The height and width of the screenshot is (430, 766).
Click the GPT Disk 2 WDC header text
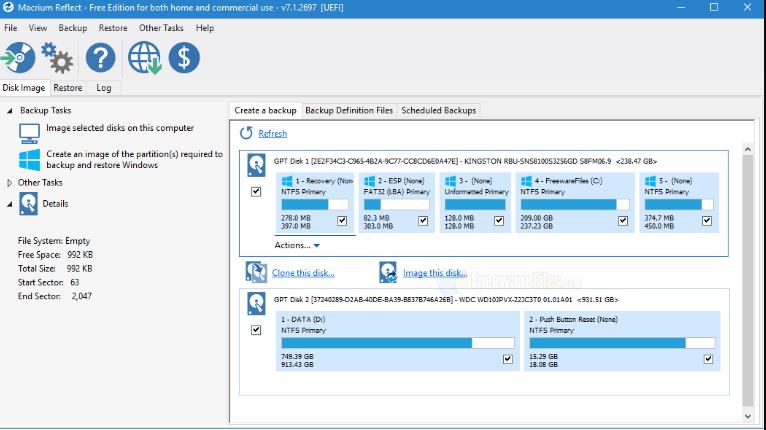(x=446, y=300)
